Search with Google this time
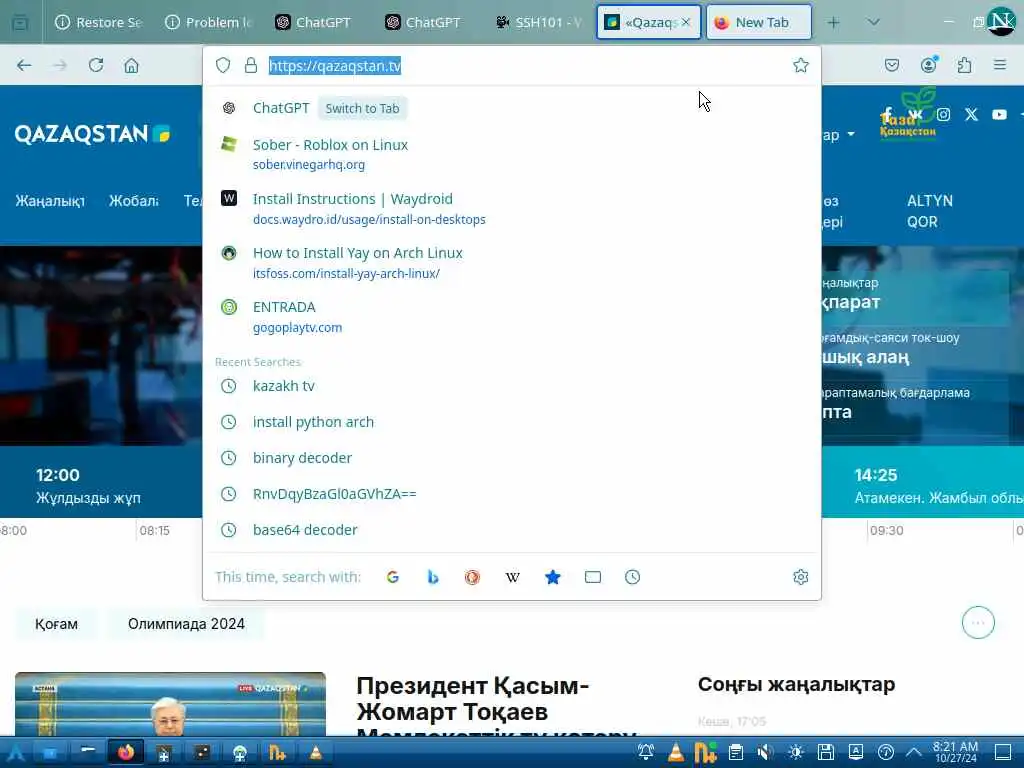 coord(392,577)
